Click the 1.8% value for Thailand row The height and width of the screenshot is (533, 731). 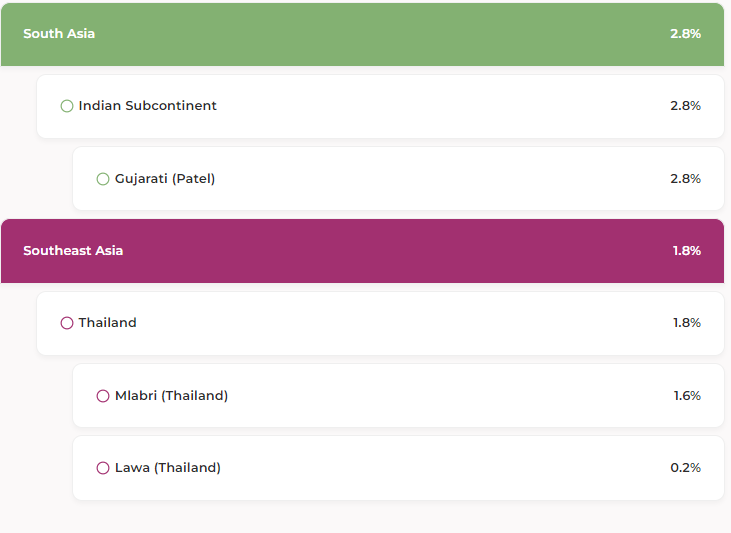686,323
